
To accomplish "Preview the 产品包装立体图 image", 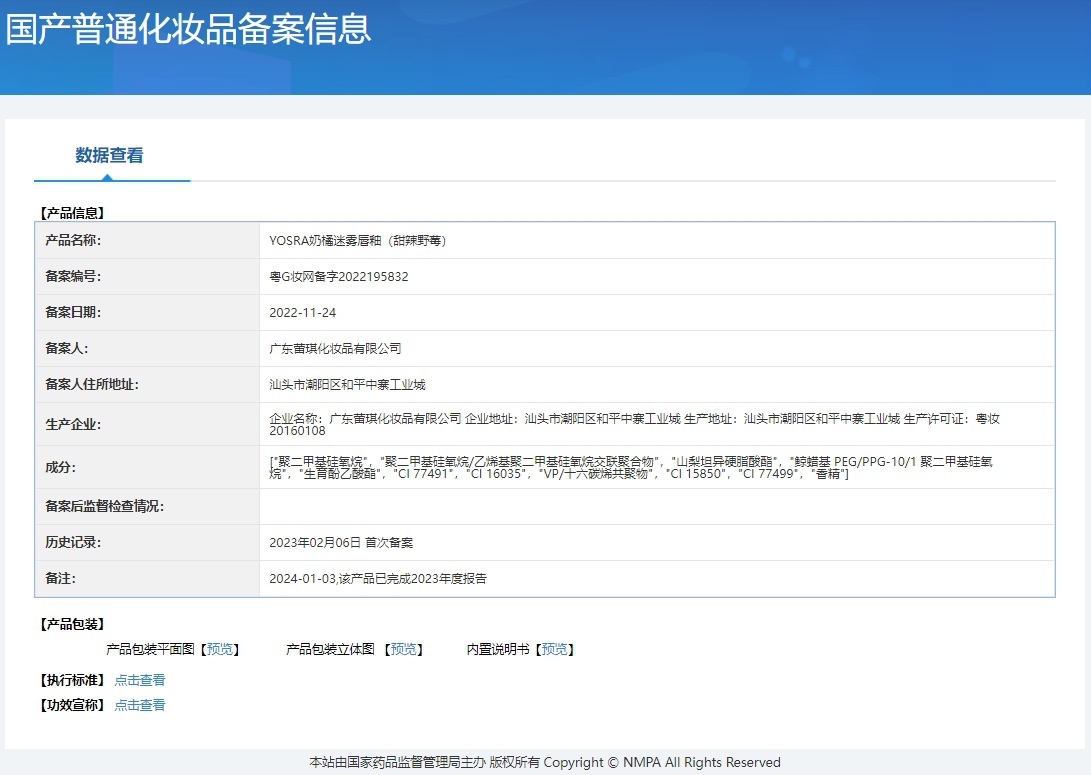I will pos(404,649).
